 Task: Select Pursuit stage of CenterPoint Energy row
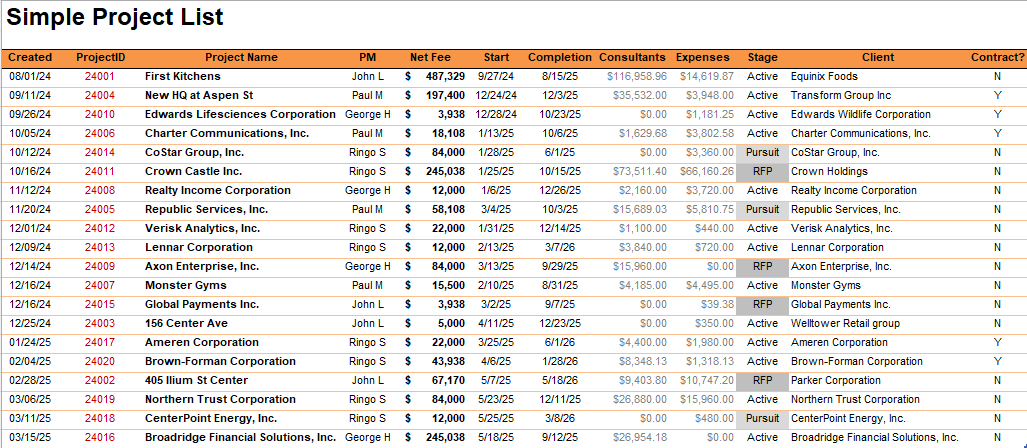point(762,419)
